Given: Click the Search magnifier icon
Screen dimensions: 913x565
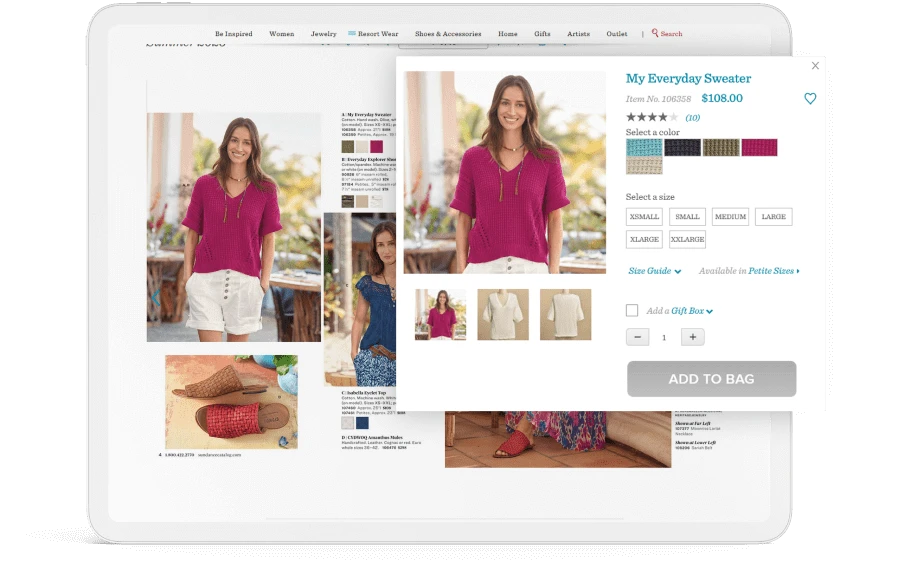Looking at the screenshot, I should coord(655,33).
